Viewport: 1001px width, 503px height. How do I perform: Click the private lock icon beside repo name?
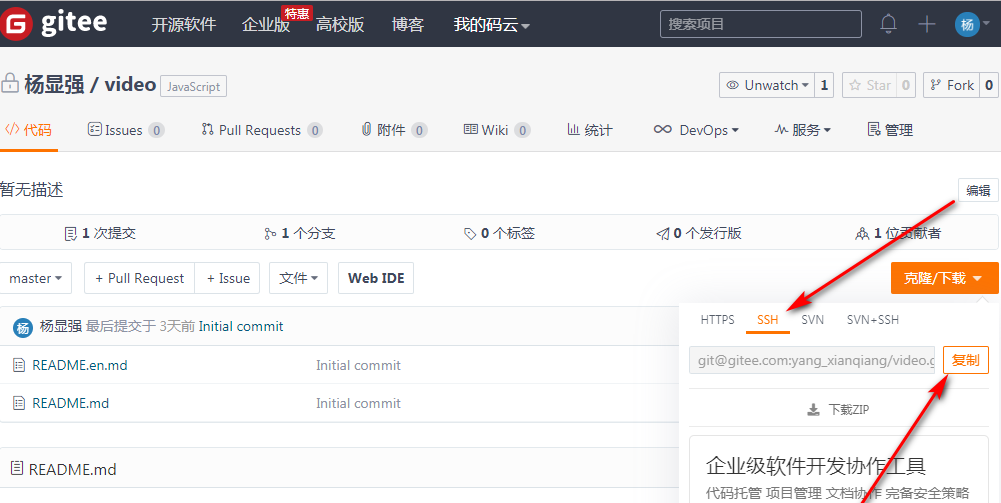[x=9, y=84]
